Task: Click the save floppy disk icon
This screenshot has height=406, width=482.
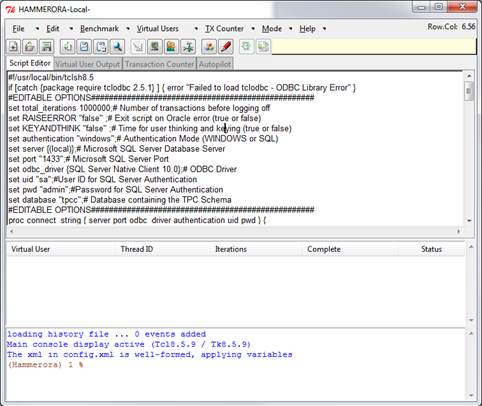Action: 46,46
